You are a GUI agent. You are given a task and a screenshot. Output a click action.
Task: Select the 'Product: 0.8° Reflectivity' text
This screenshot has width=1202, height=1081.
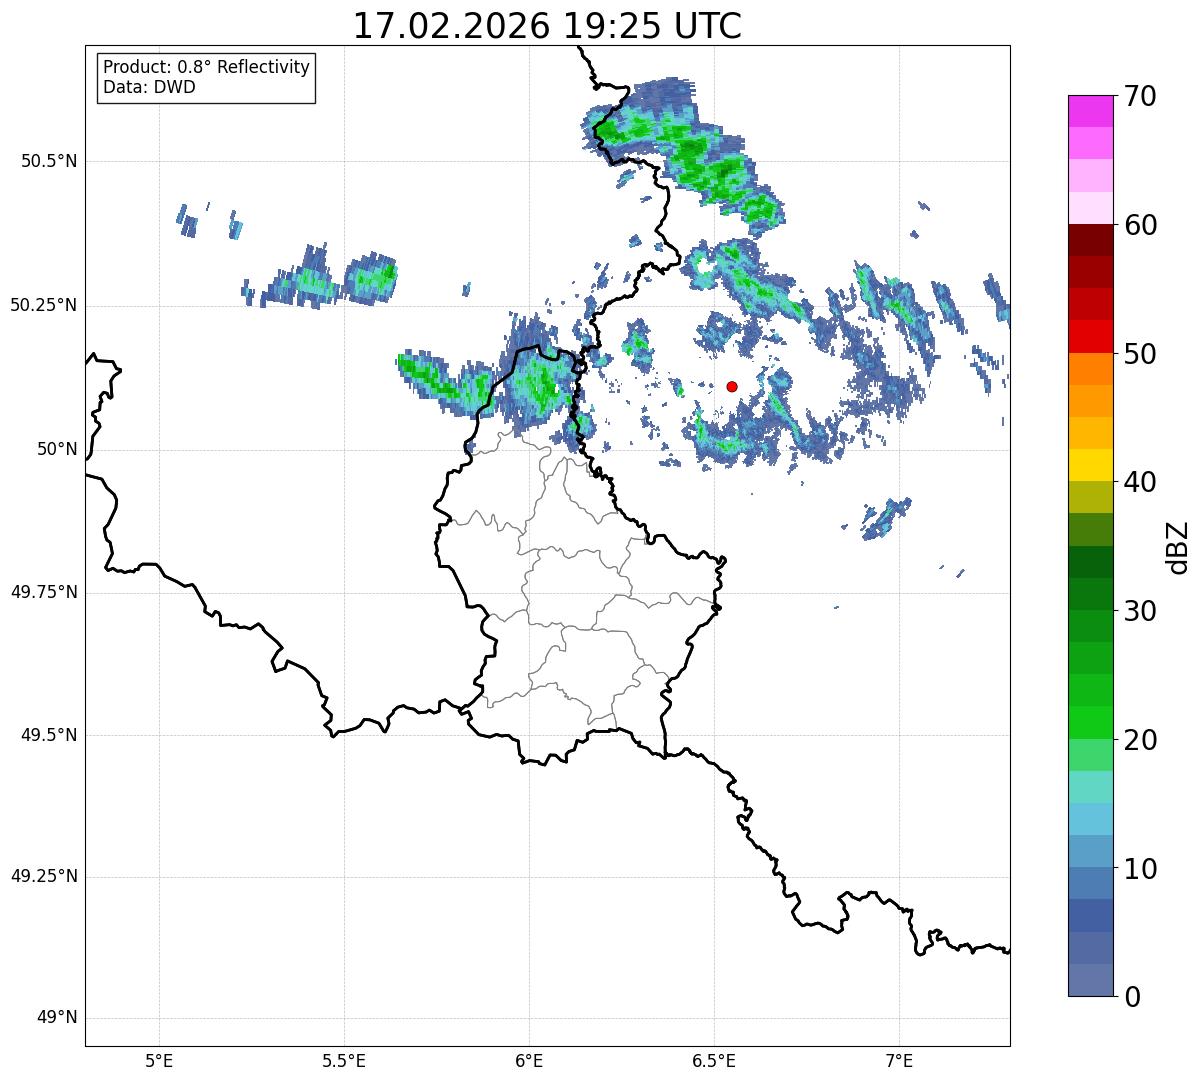[x=207, y=67]
